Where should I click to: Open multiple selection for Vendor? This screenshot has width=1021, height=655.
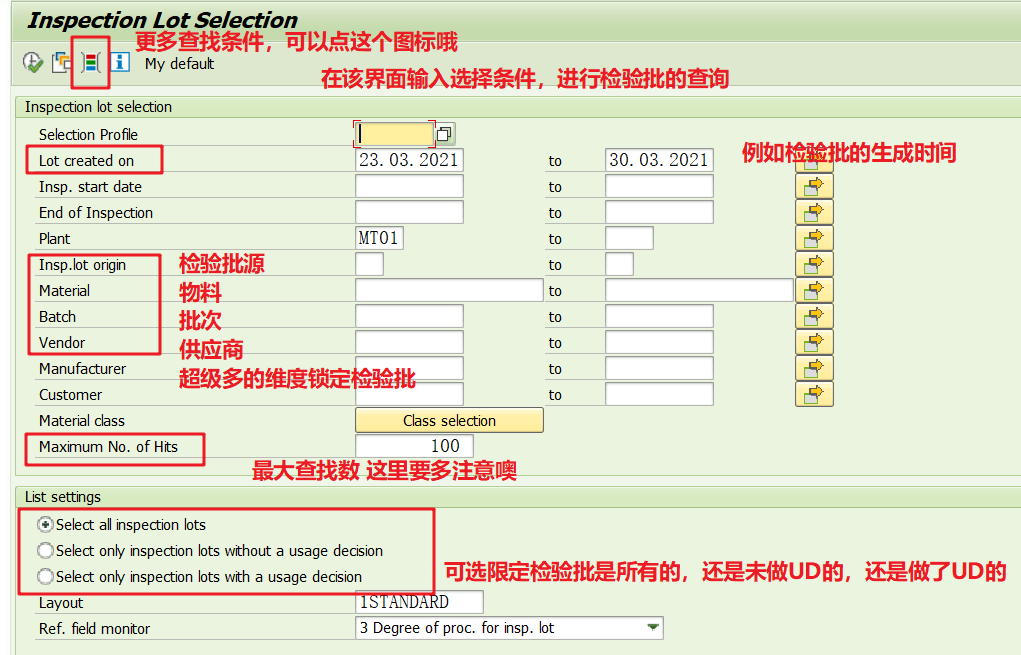814,342
